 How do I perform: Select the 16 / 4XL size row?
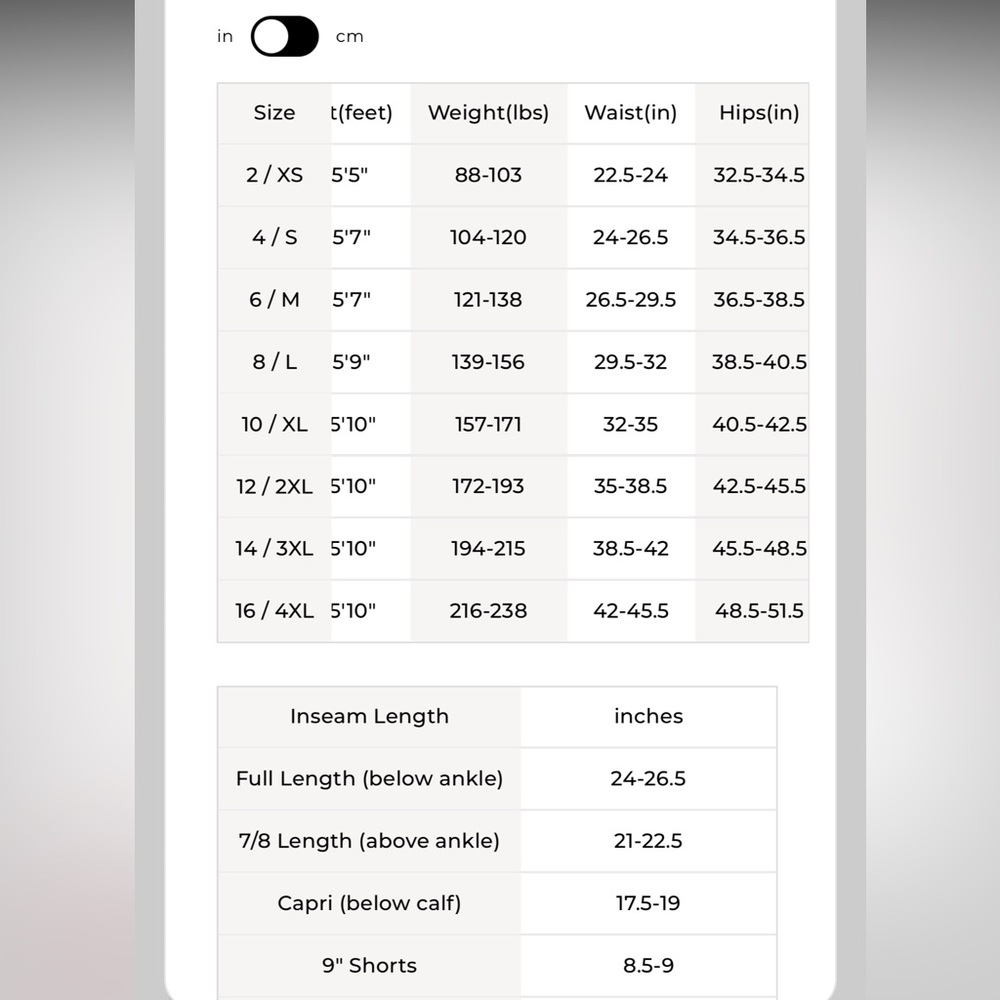tap(513, 611)
